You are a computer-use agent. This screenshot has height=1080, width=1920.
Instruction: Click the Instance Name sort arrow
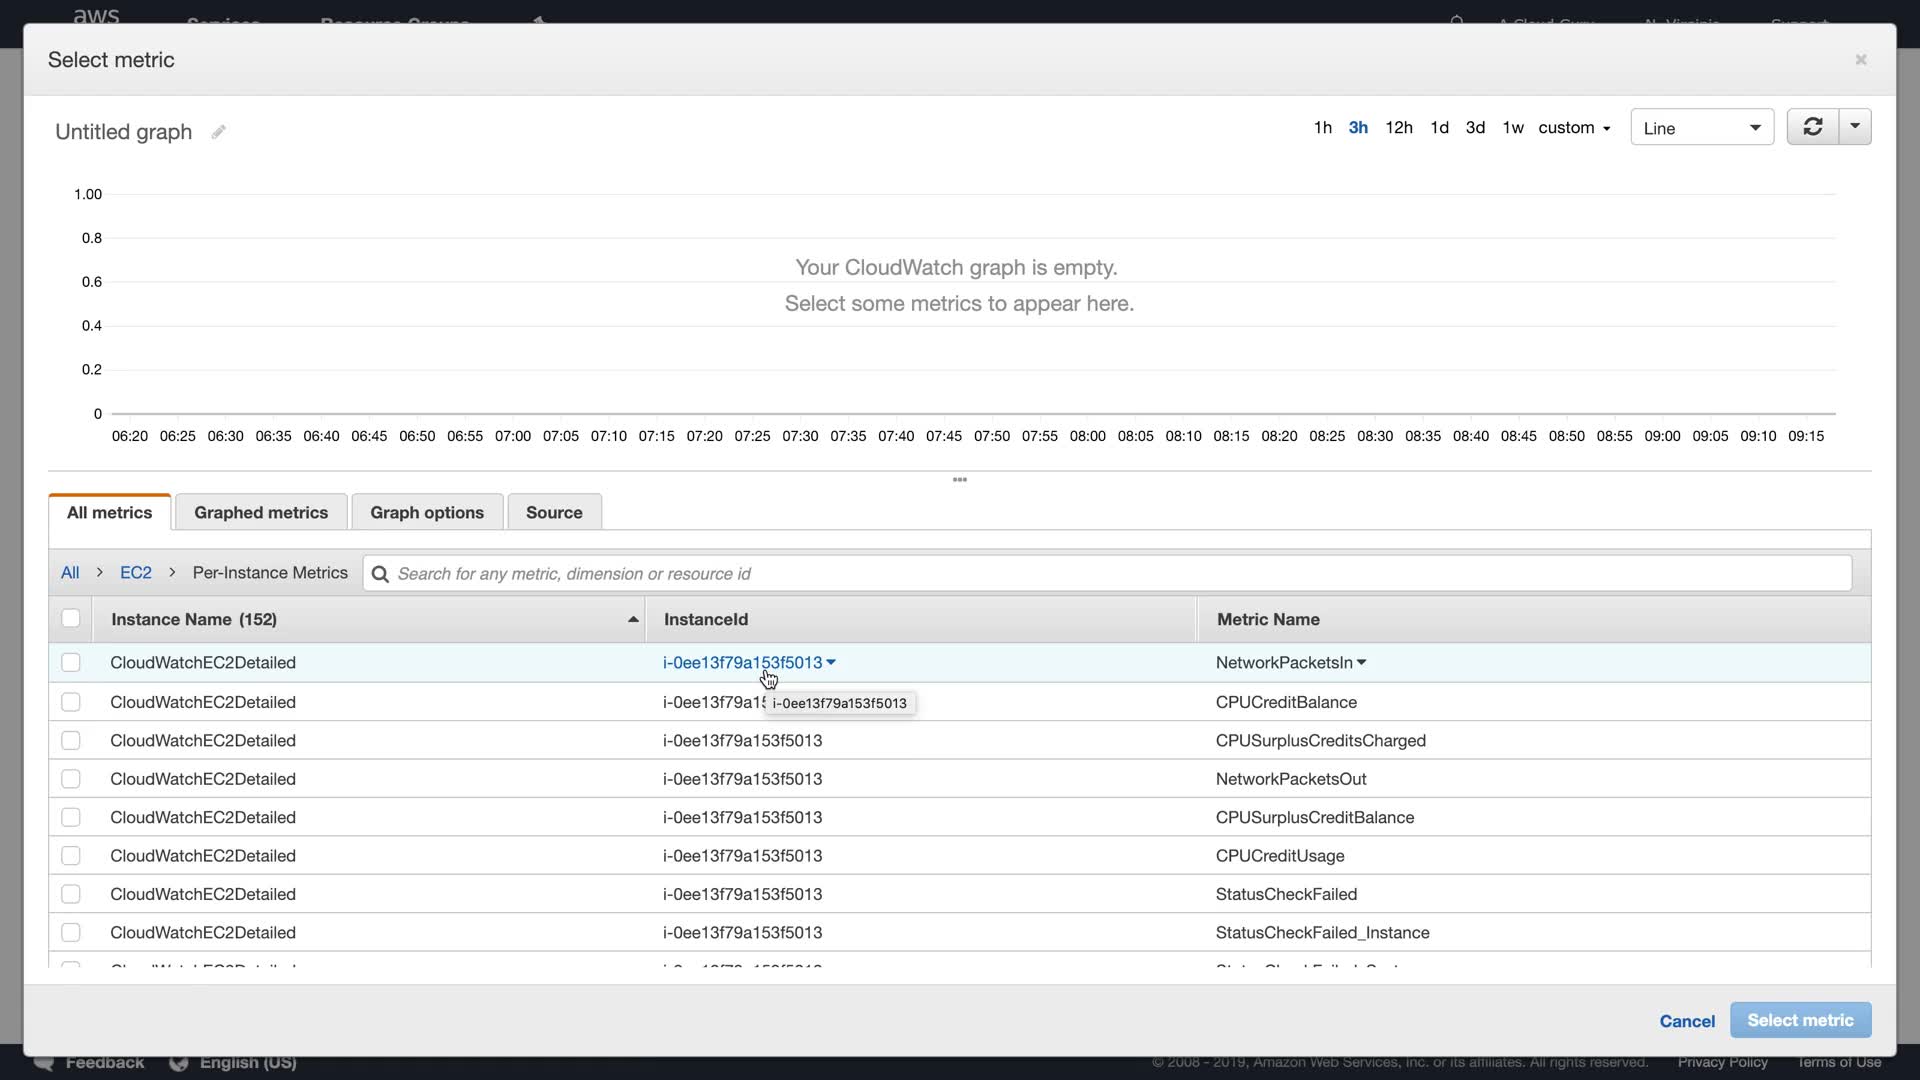click(633, 620)
